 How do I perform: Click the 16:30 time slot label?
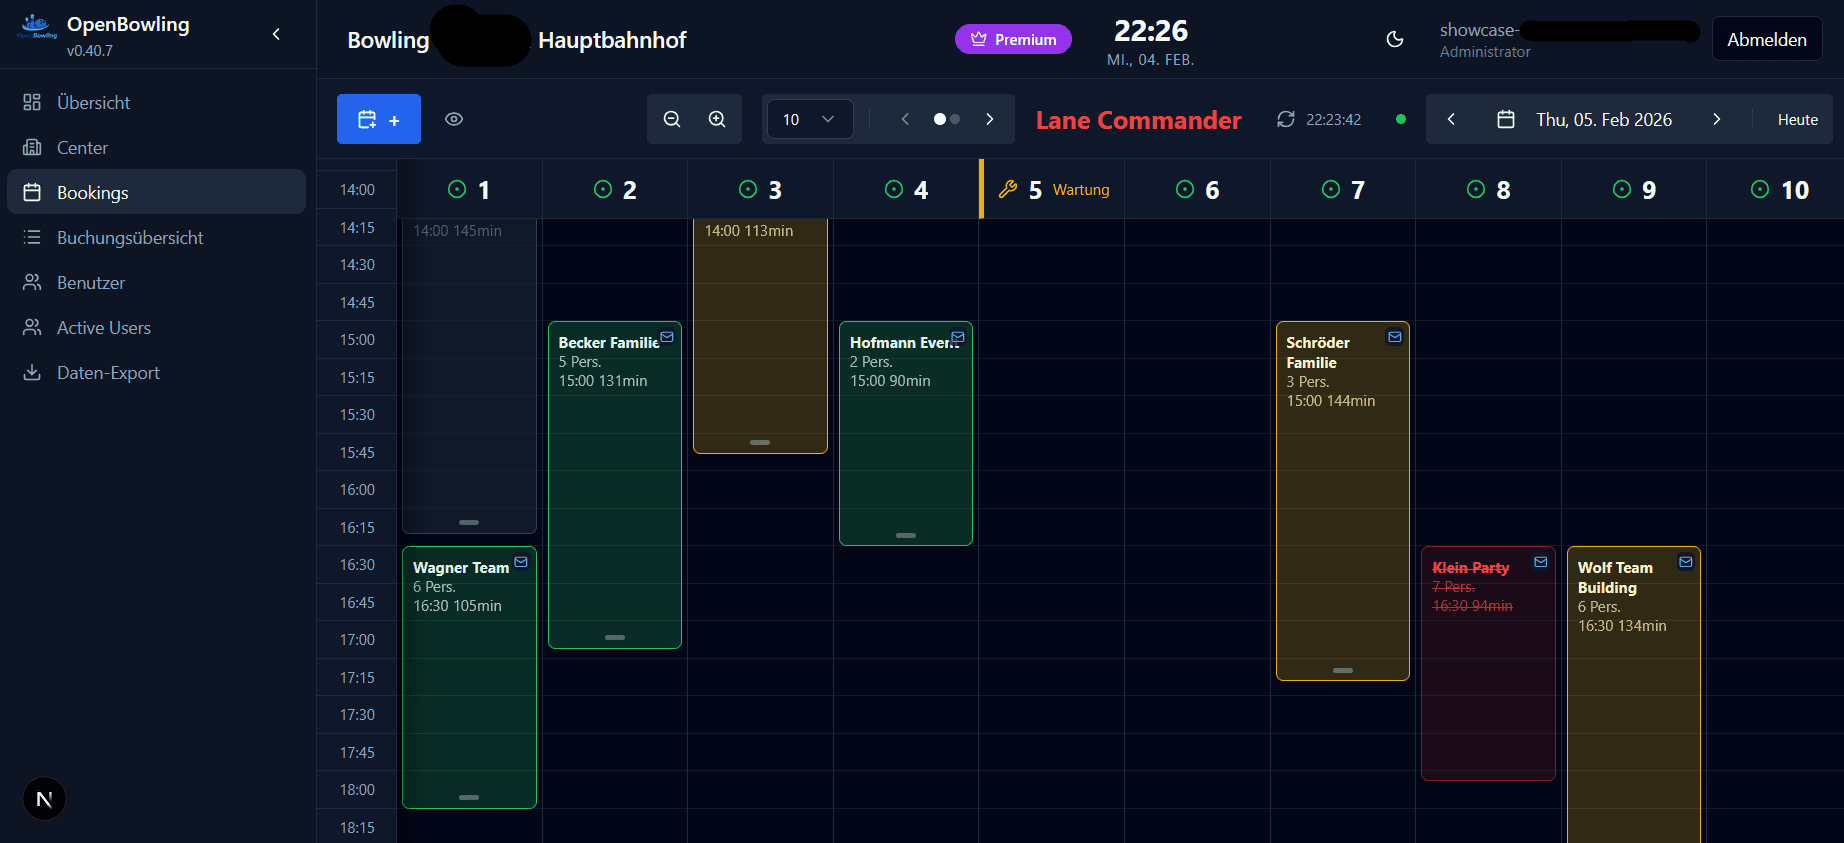(x=357, y=564)
